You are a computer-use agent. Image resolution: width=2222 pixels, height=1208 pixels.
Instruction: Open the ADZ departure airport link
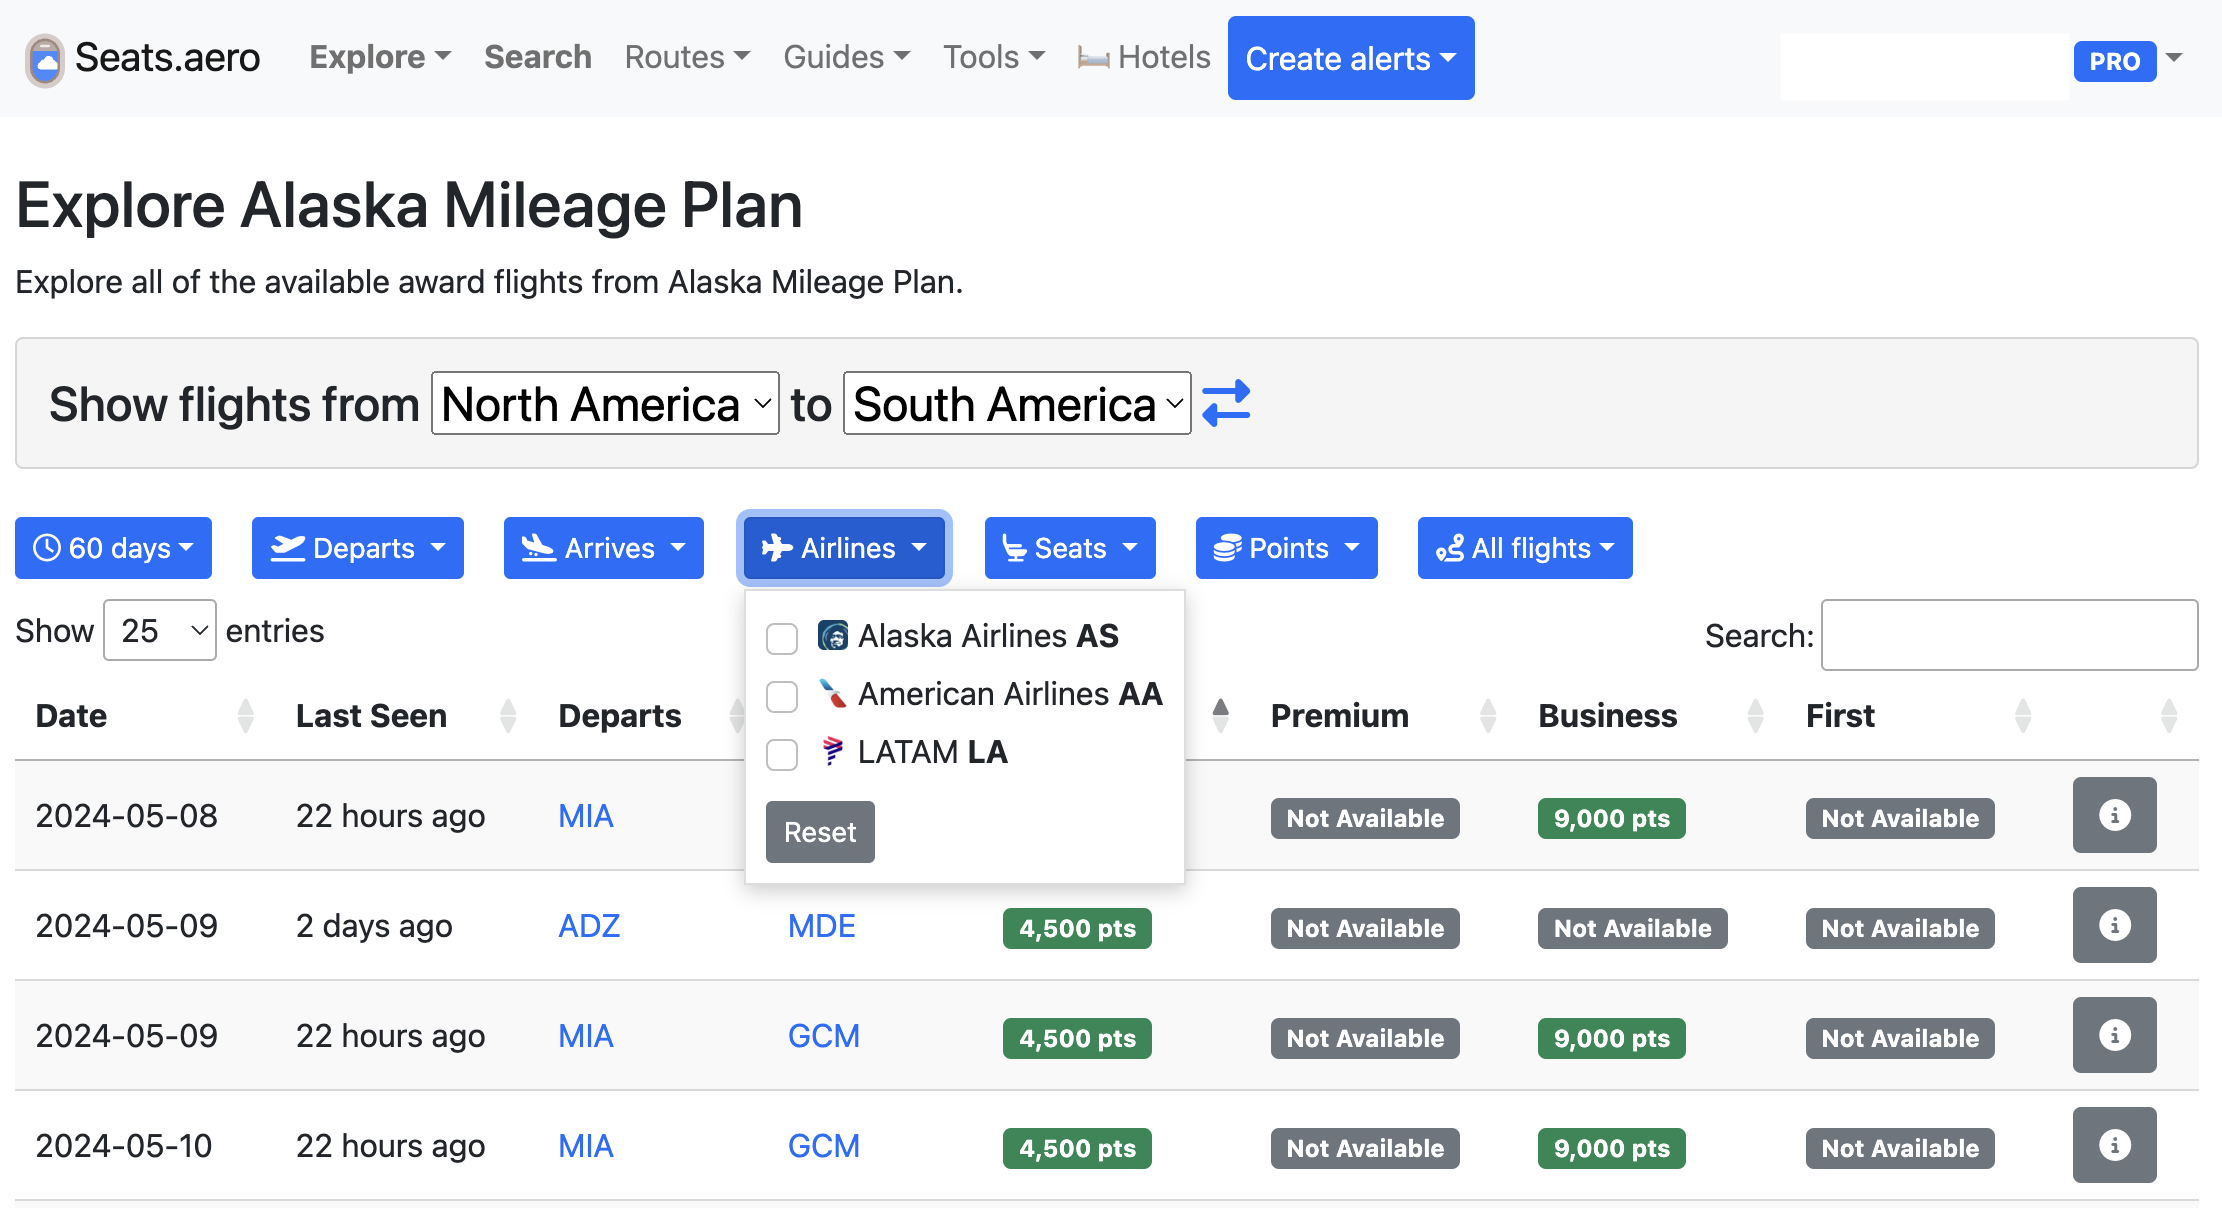point(589,926)
